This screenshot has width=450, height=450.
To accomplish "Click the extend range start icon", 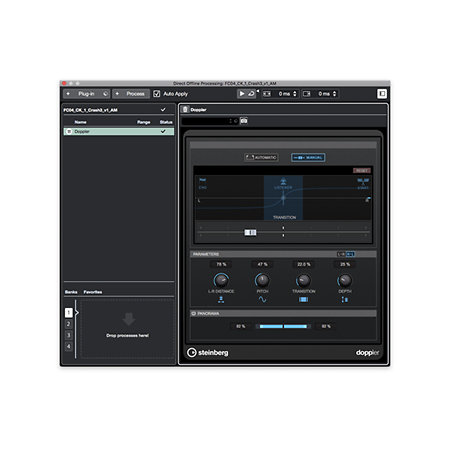I will [x=267, y=94].
